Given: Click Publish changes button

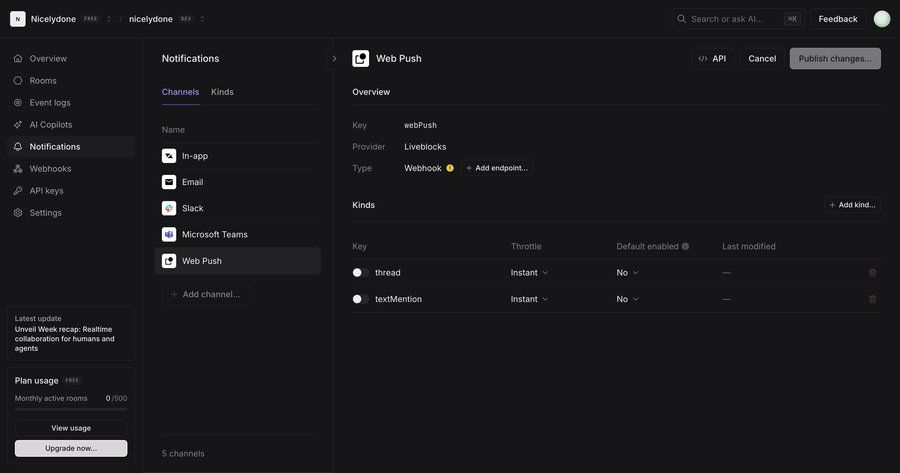Looking at the screenshot, I should (835, 59).
